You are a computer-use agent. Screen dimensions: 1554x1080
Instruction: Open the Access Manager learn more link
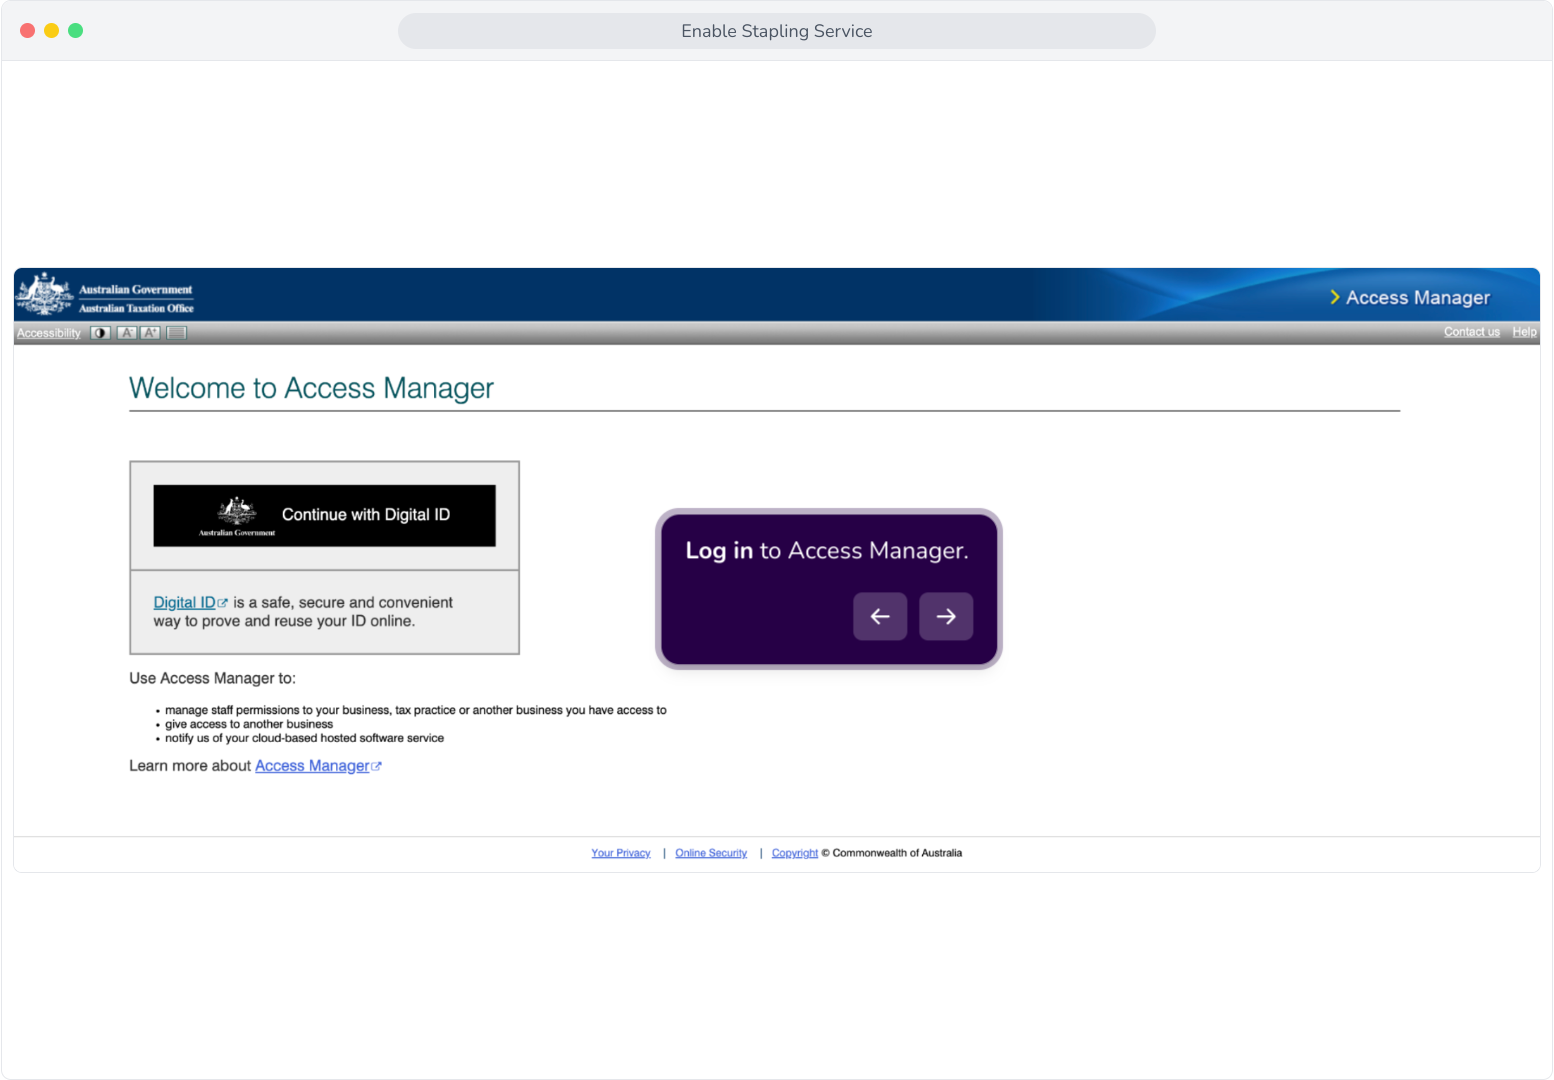click(x=312, y=766)
